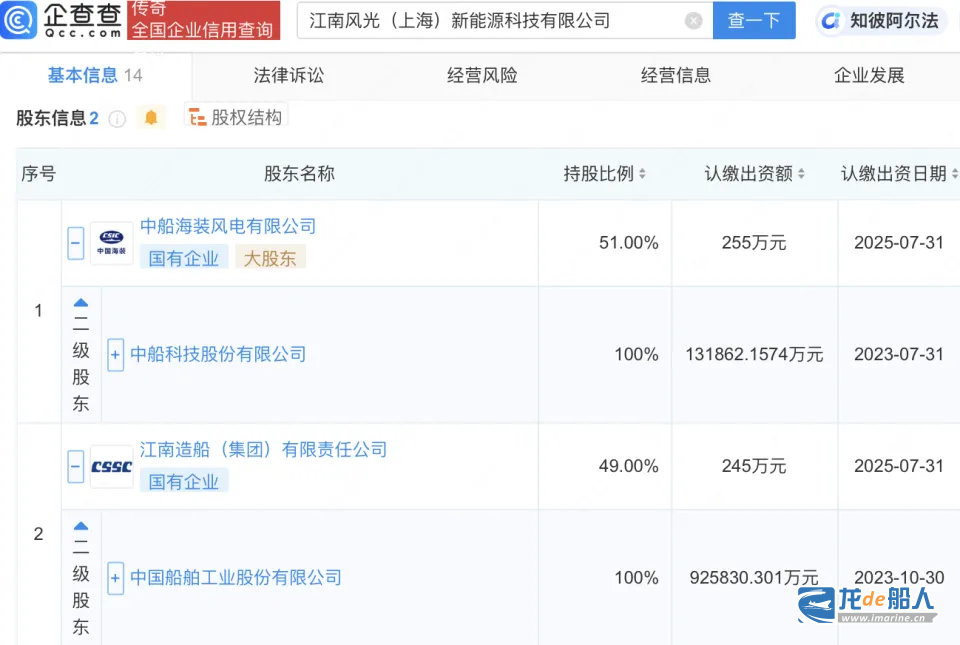Open 中船海装风电有限公司 link

[x=228, y=226]
